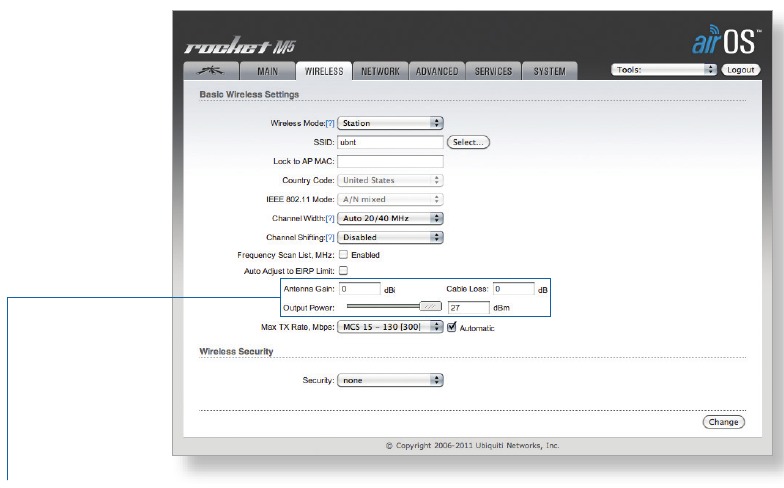Click the SSID Select button
Viewport: 784px width, 488px height.
(x=468, y=142)
